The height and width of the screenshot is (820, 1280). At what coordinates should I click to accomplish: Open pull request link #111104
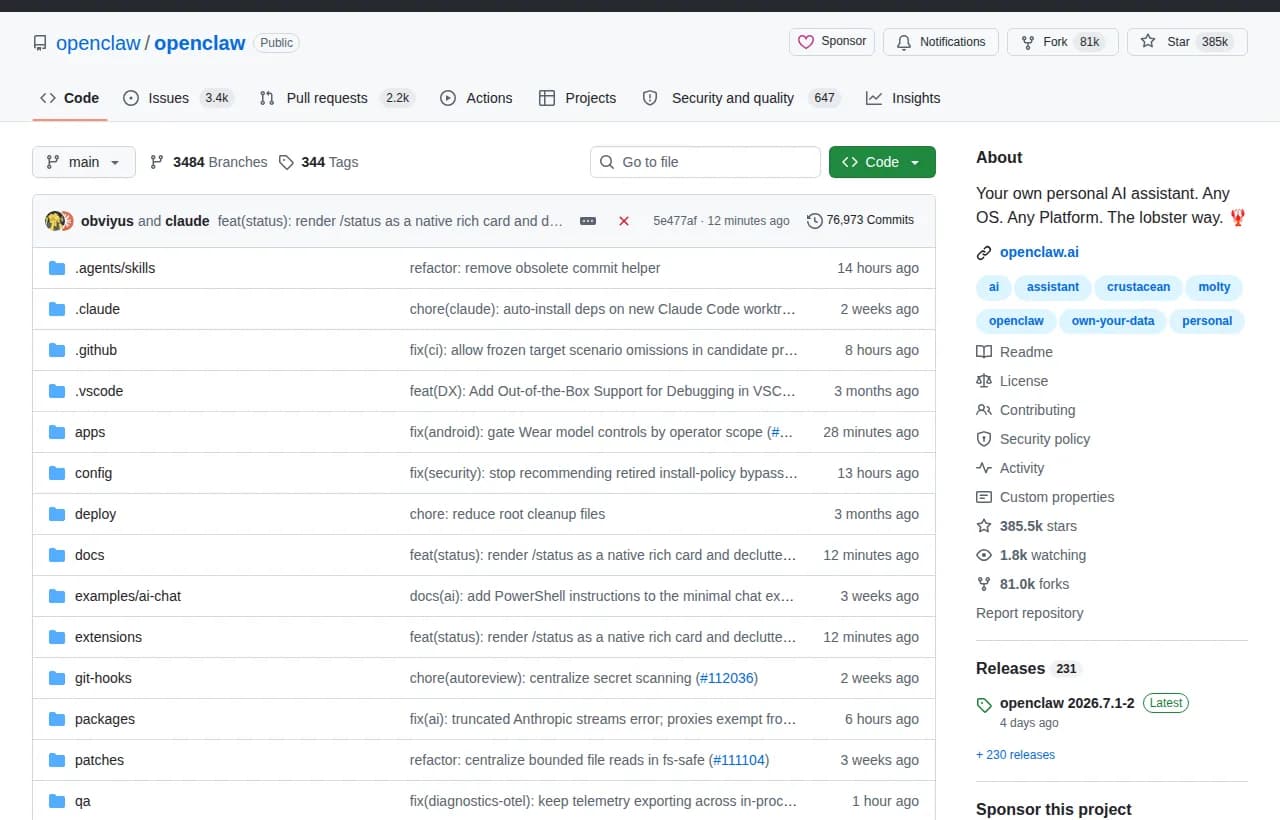click(x=738, y=760)
